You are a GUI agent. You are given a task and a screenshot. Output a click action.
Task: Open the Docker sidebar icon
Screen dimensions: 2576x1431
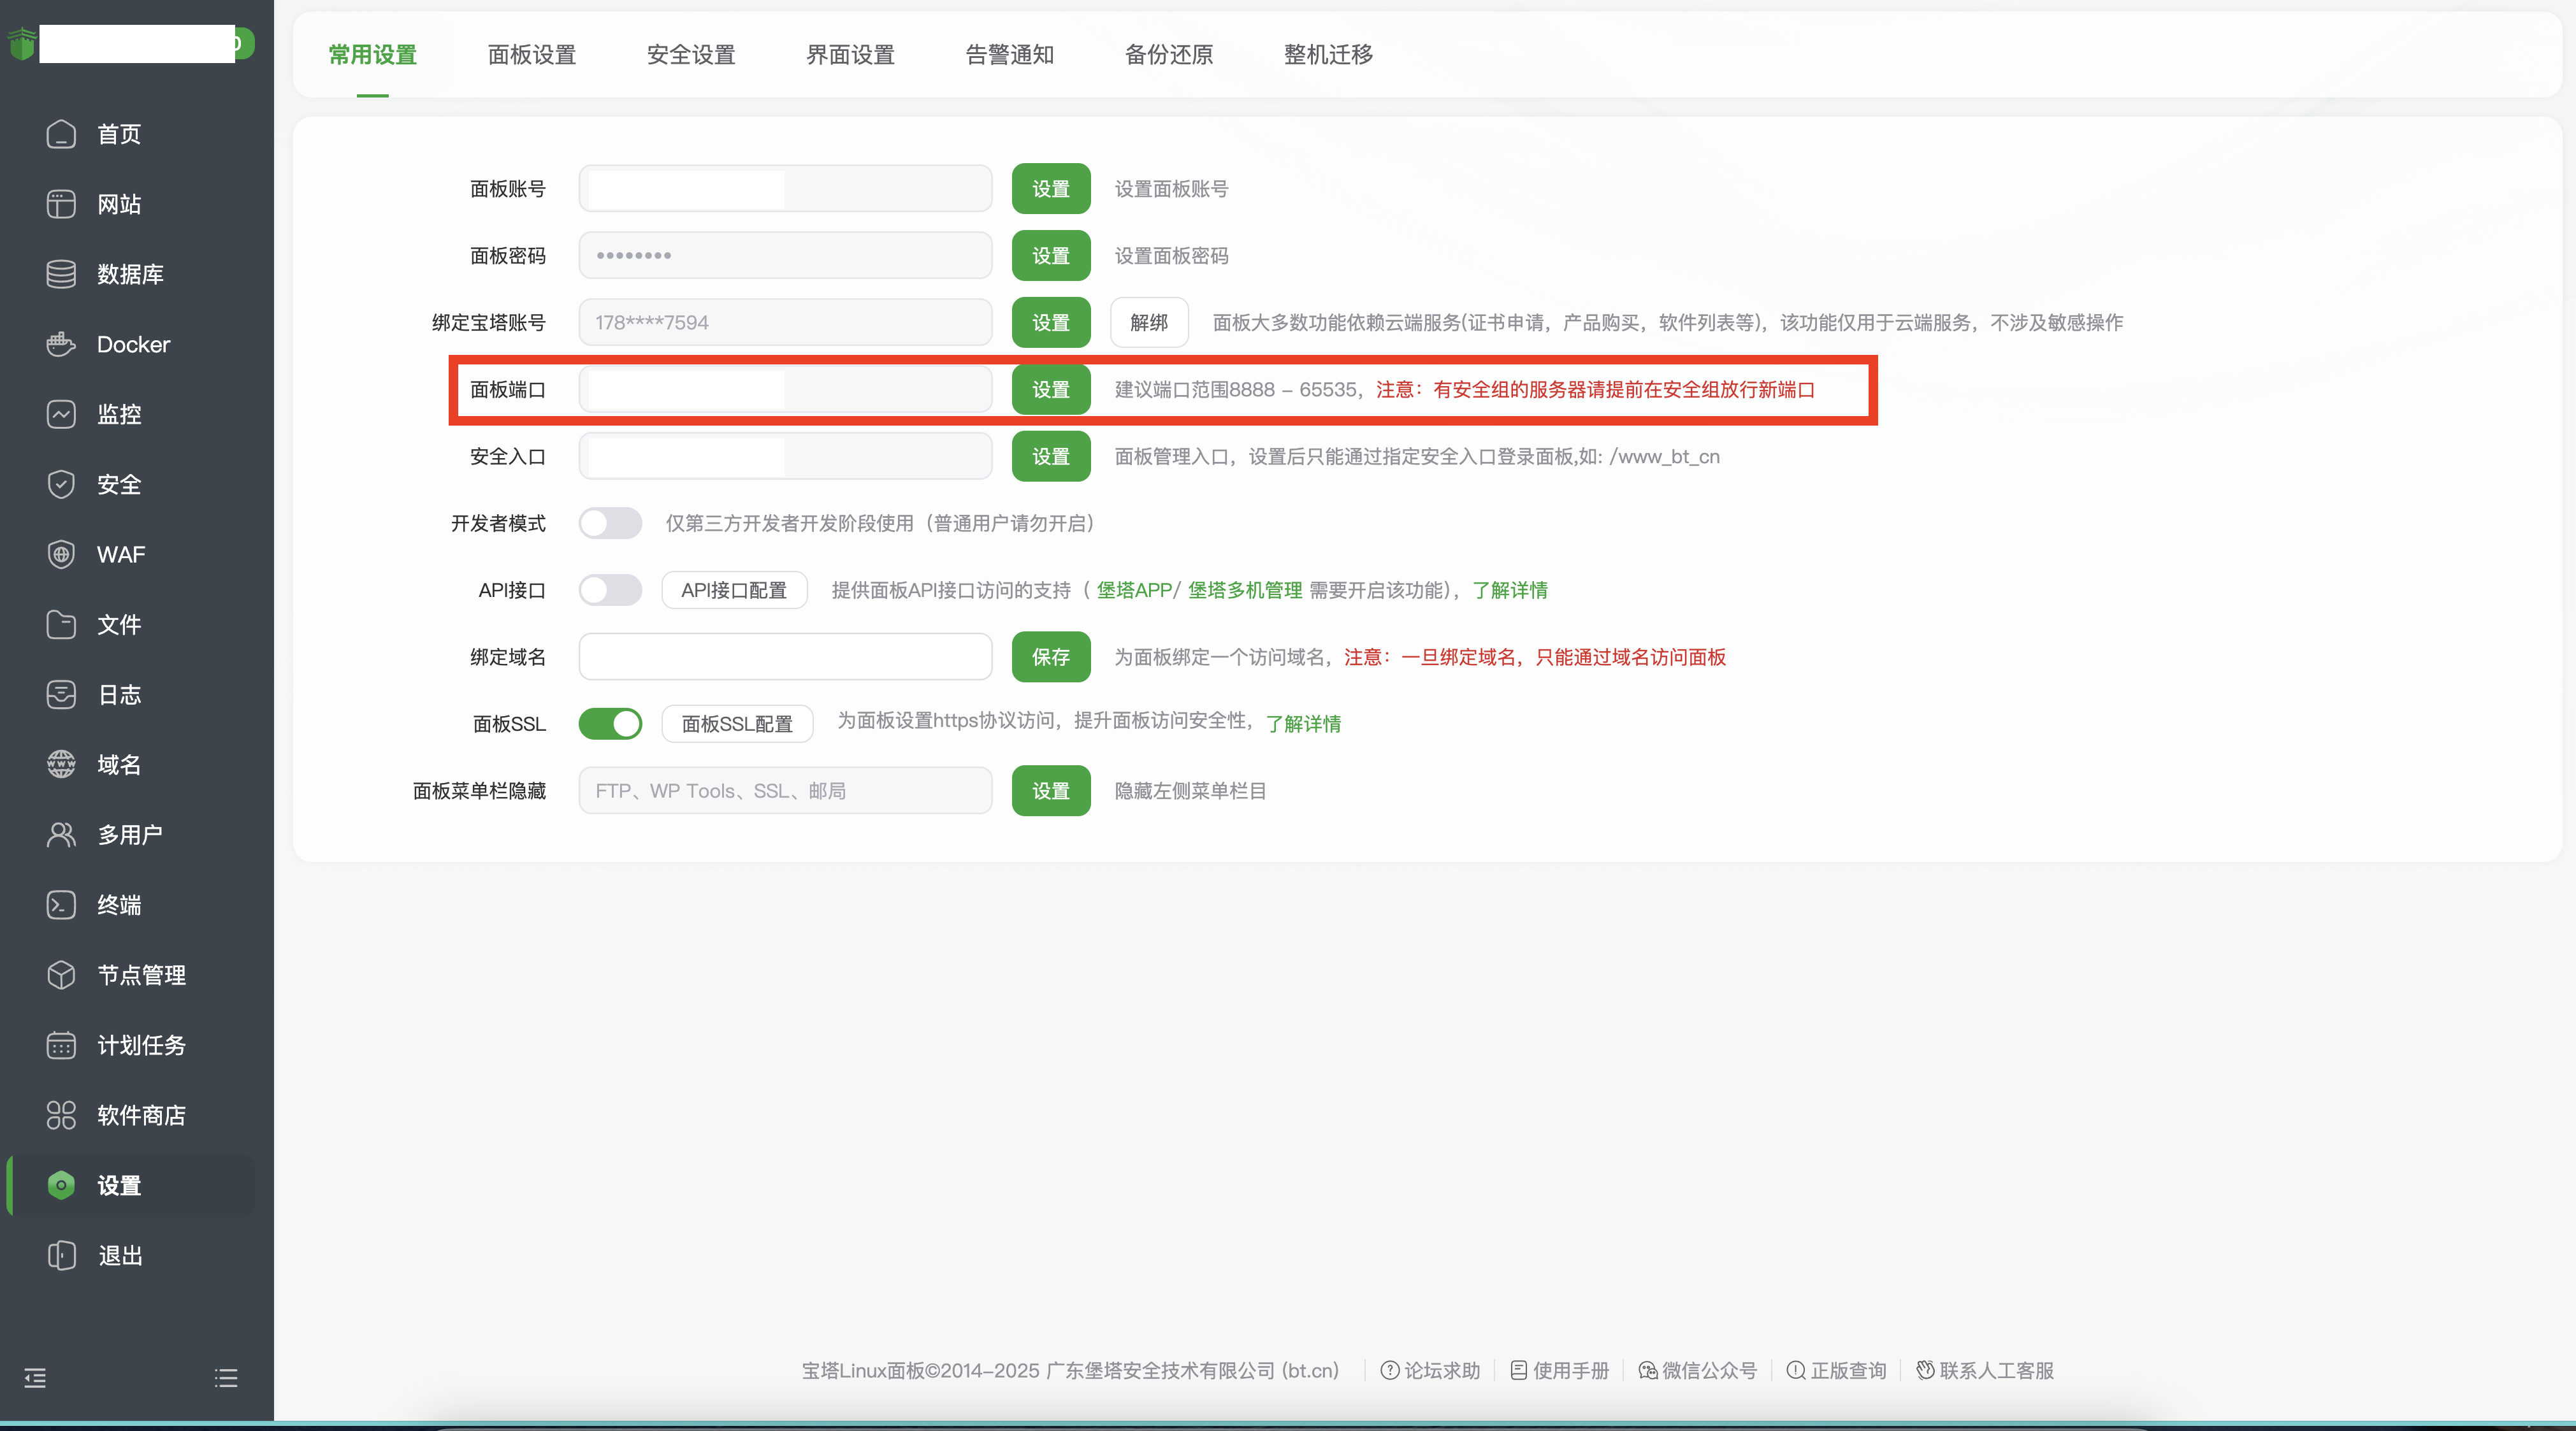click(61, 344)
